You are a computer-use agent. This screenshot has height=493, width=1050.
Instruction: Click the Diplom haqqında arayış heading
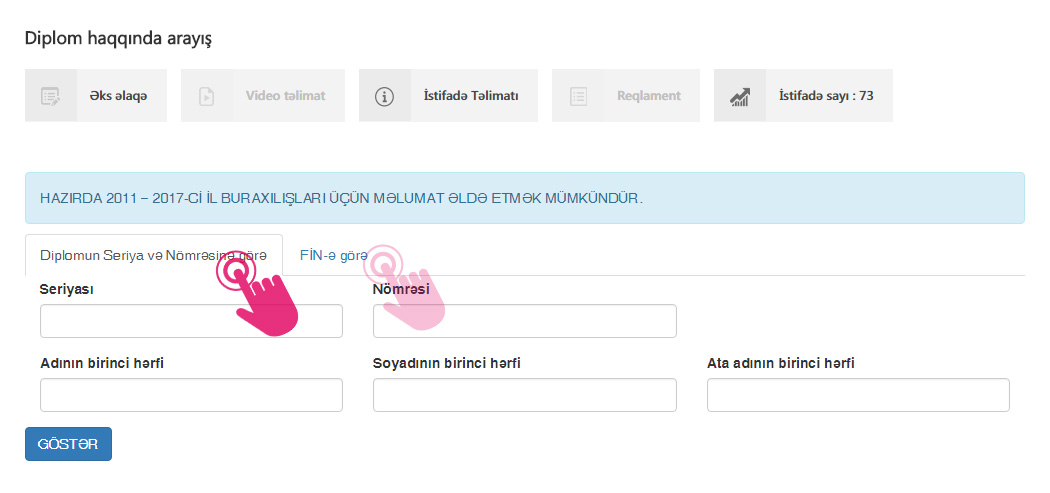[119, 38]
